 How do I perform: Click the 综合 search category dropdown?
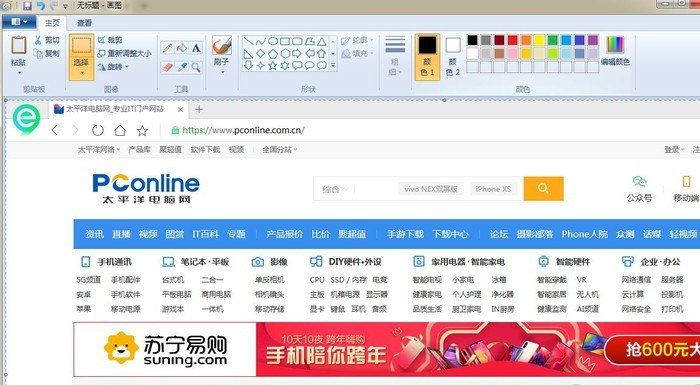pyautogui.click(x=335, y=189)
